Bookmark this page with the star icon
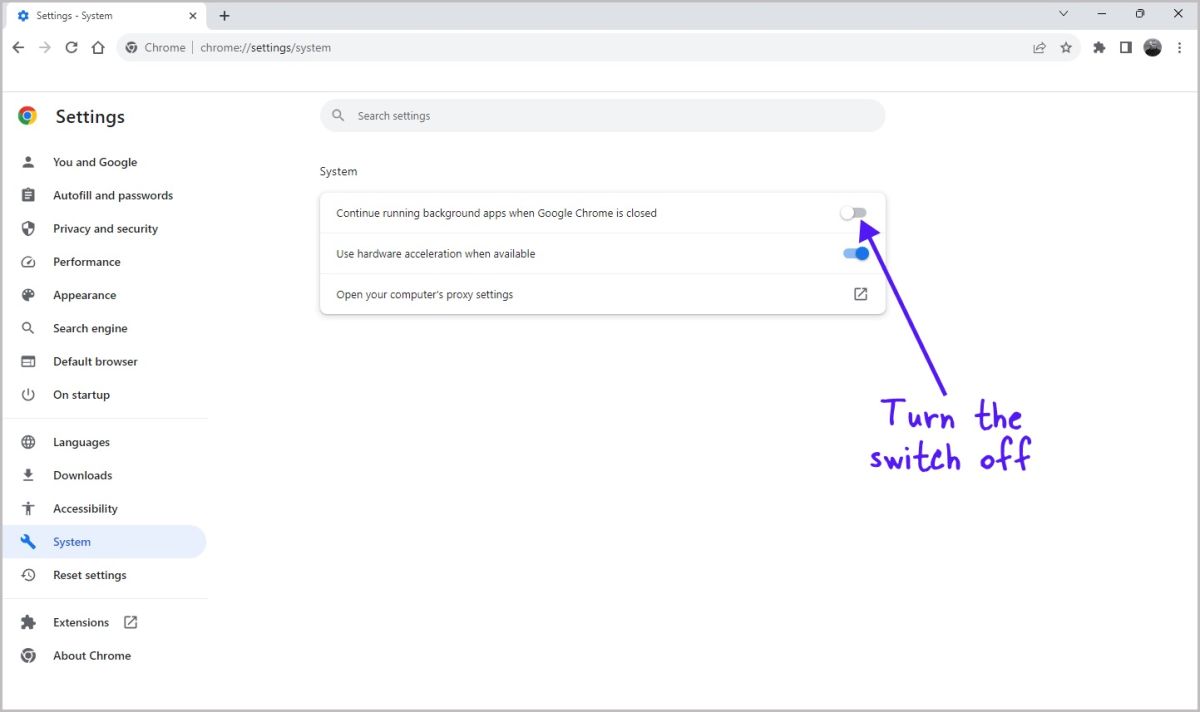 [1066, 47]
